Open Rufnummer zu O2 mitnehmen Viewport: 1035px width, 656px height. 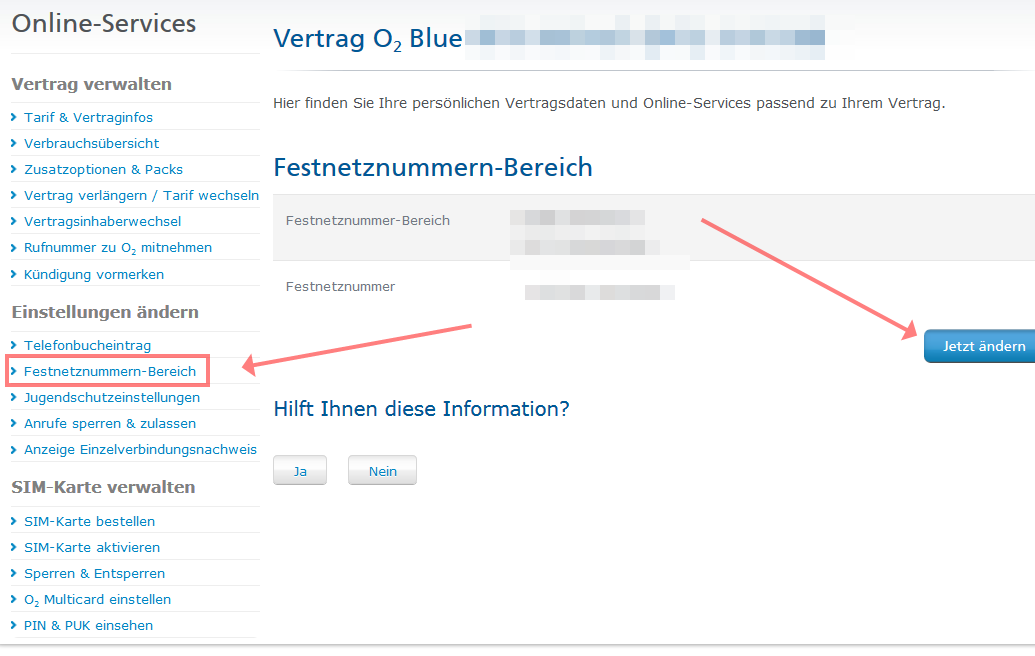[x=118, y=248]
